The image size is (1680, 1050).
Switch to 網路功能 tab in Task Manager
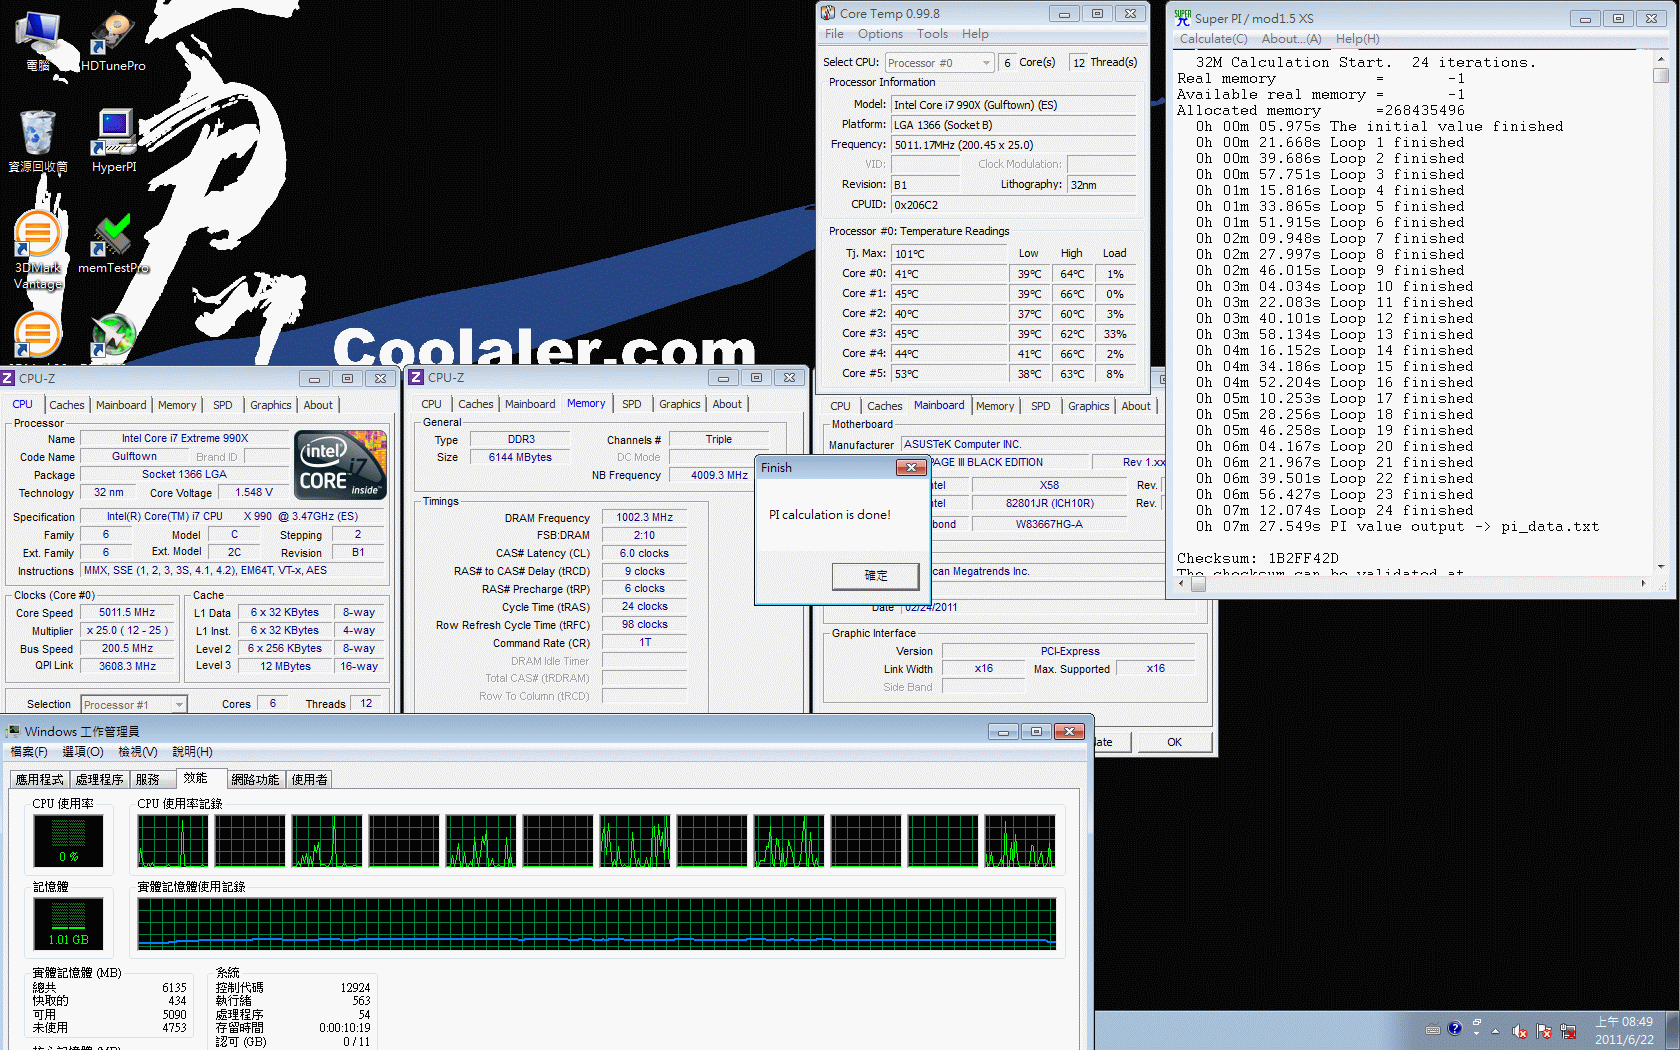click(255, 780)
